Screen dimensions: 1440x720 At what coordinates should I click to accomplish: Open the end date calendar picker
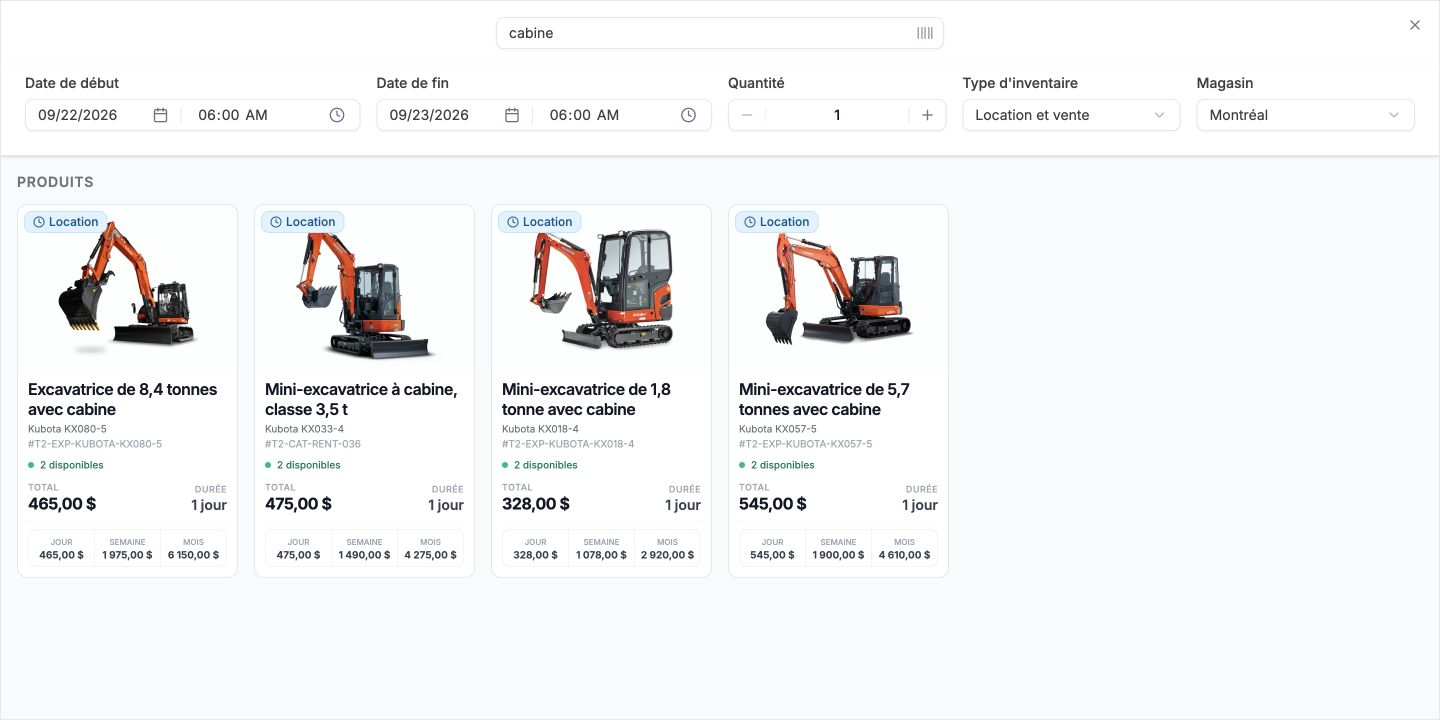512,115
